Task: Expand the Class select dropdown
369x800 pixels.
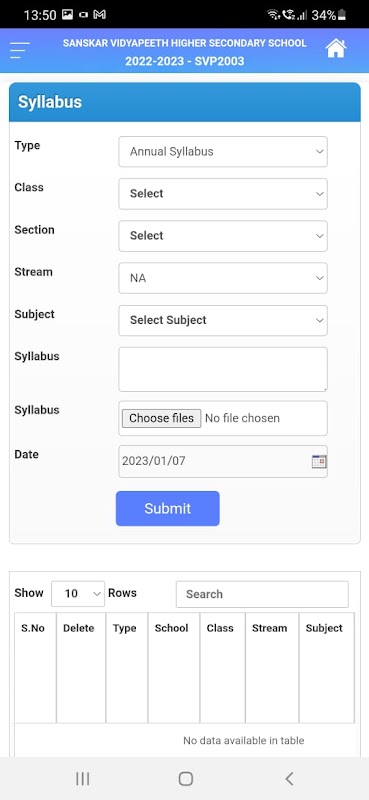Action: [x=223, y=194]
